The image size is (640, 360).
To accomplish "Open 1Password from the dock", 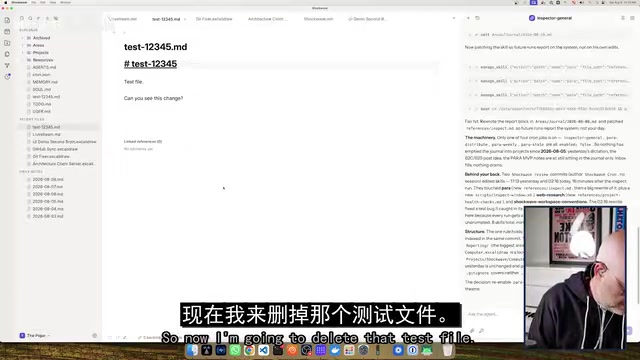I will 413,350.
